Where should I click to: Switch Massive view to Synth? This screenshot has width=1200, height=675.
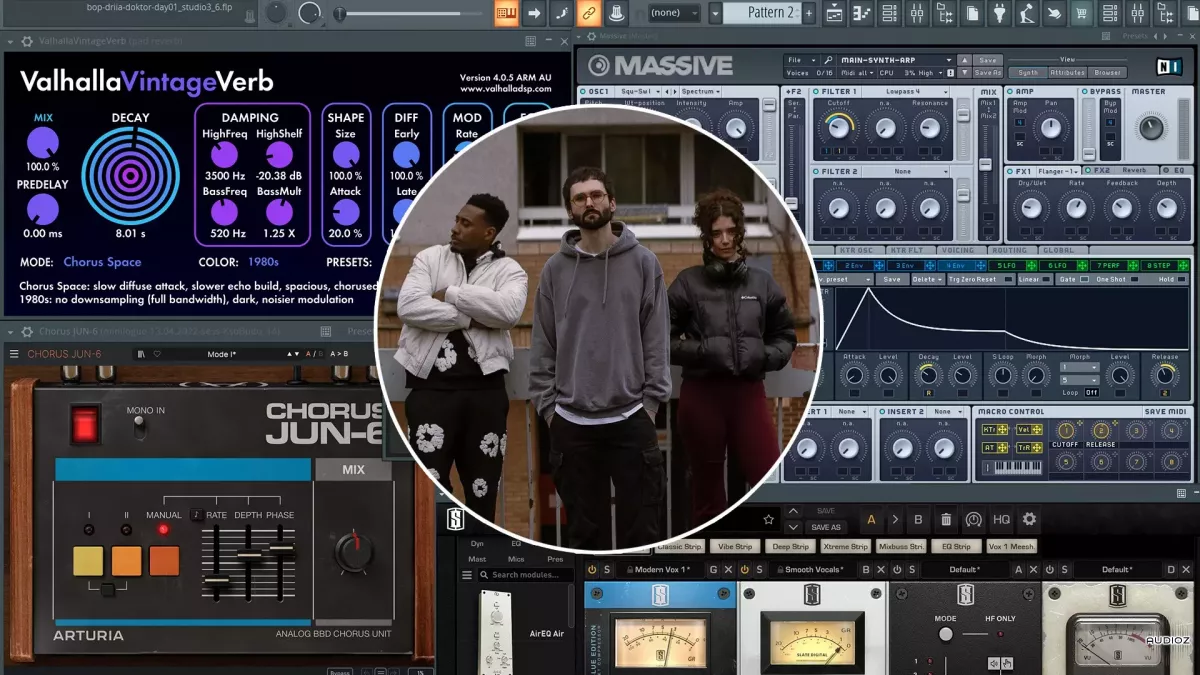tap(1028, 73)
